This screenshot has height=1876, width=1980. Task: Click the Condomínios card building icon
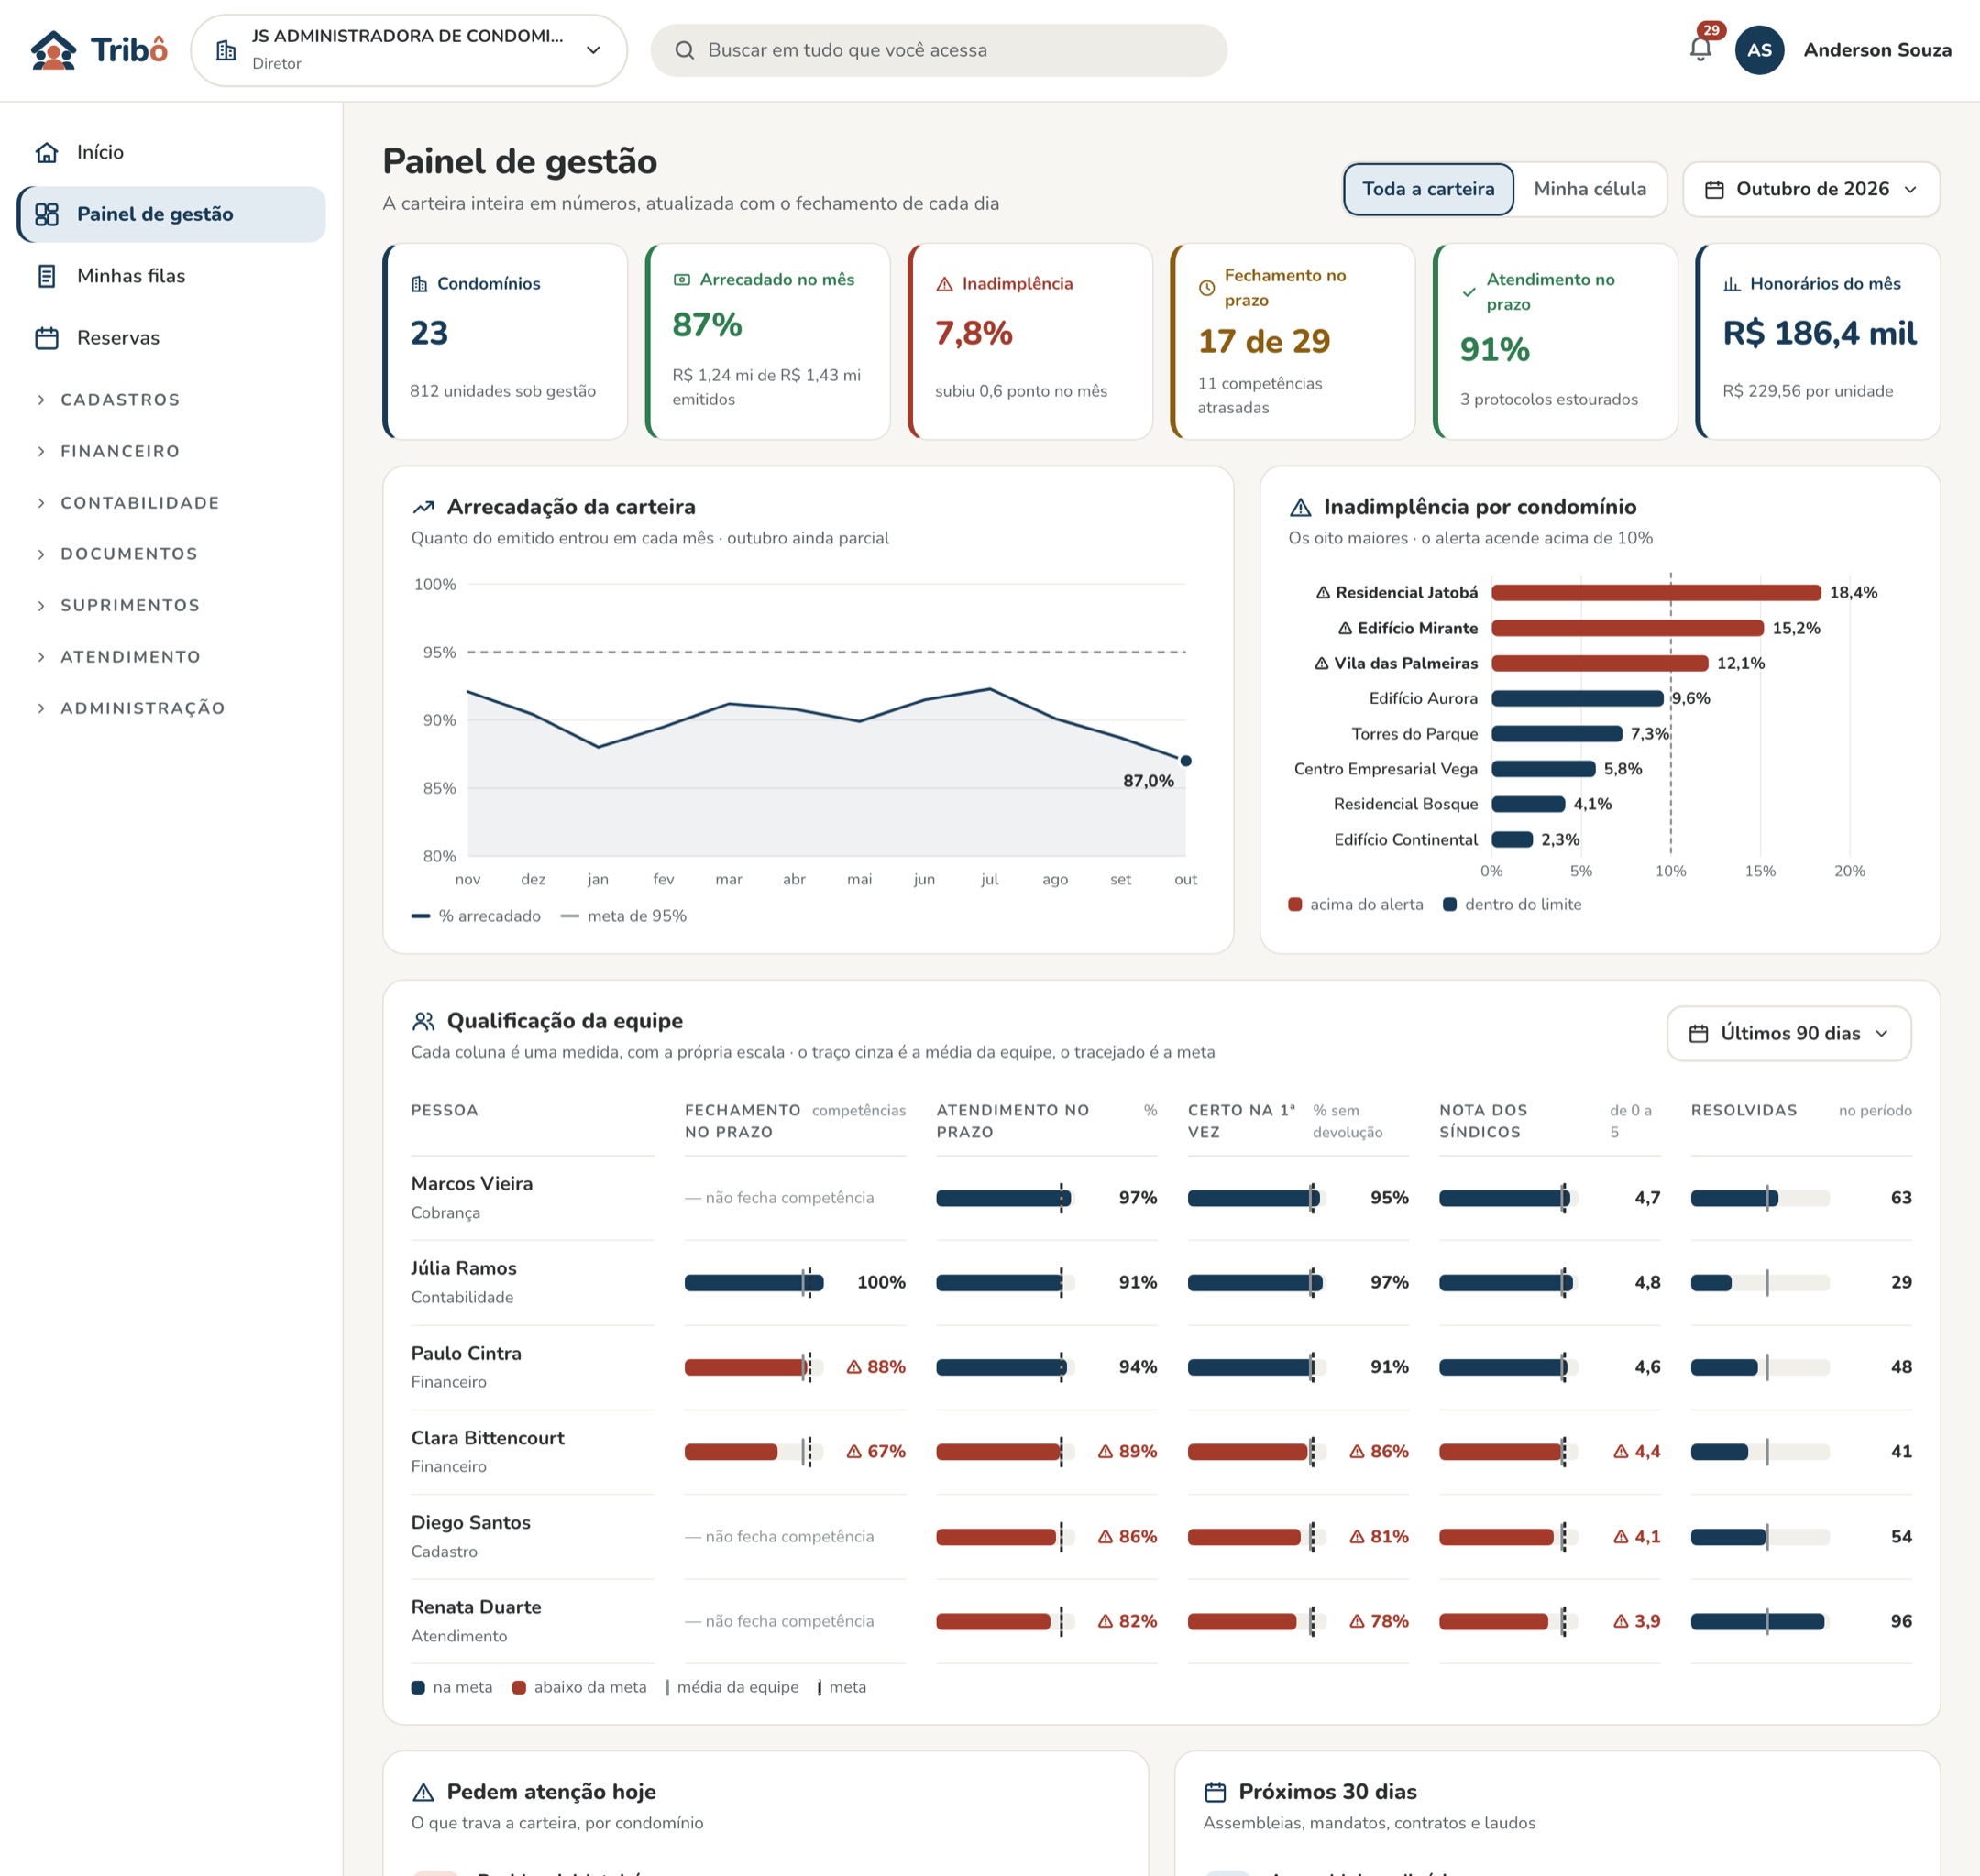click(419, 284)
